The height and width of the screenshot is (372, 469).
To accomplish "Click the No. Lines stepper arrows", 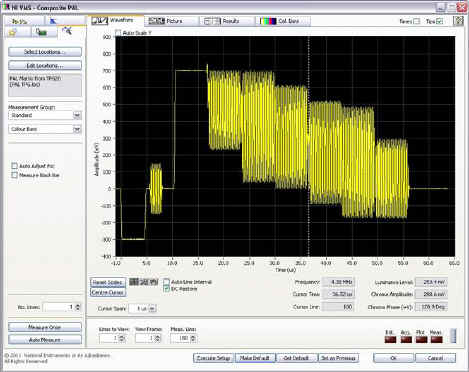I will tap(78, 307).
